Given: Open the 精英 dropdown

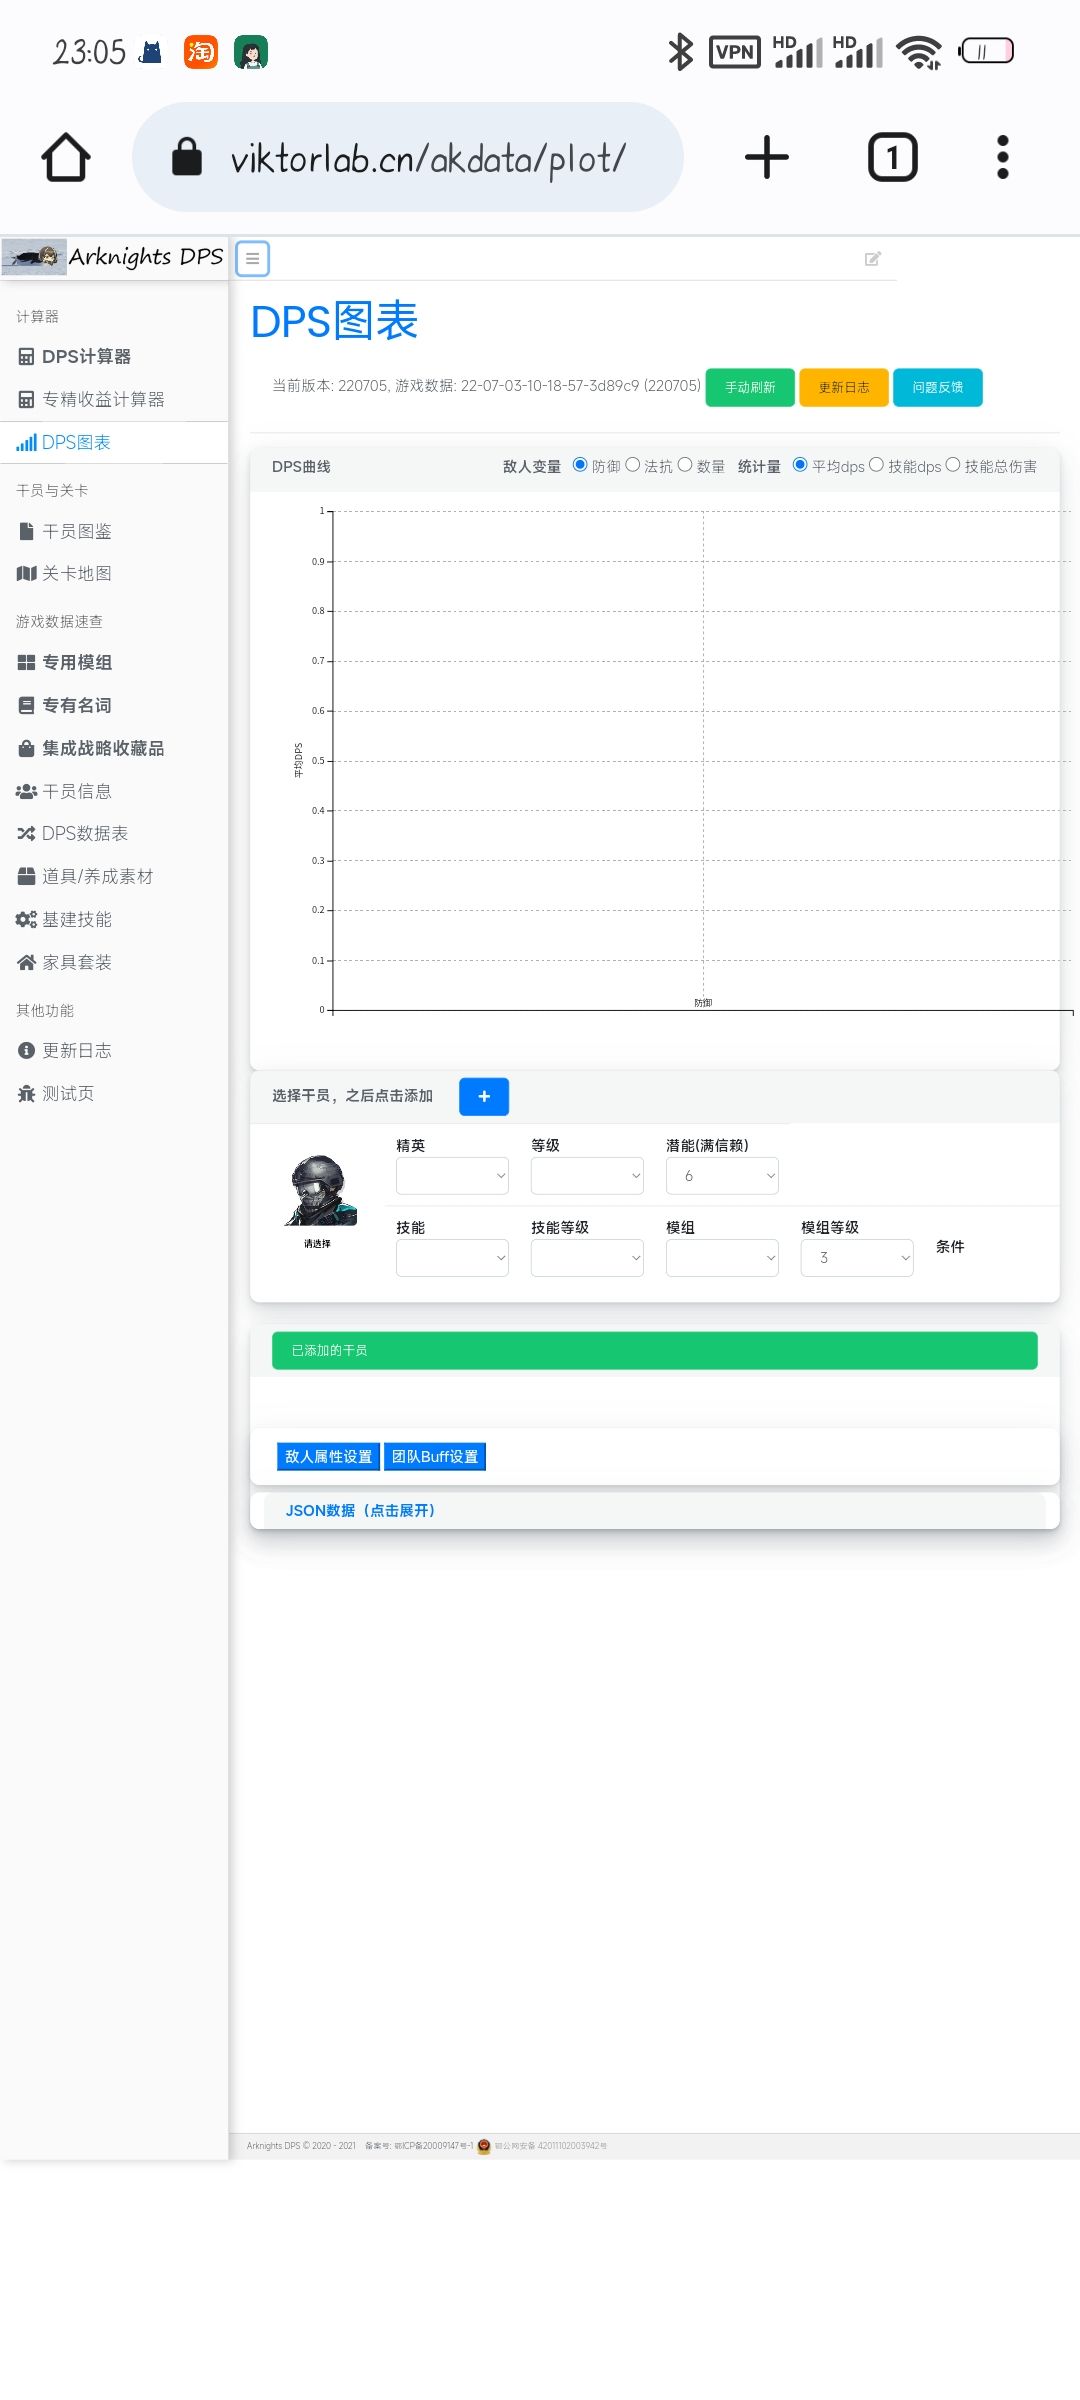Looking at the screenshot, I should 452,1176.
